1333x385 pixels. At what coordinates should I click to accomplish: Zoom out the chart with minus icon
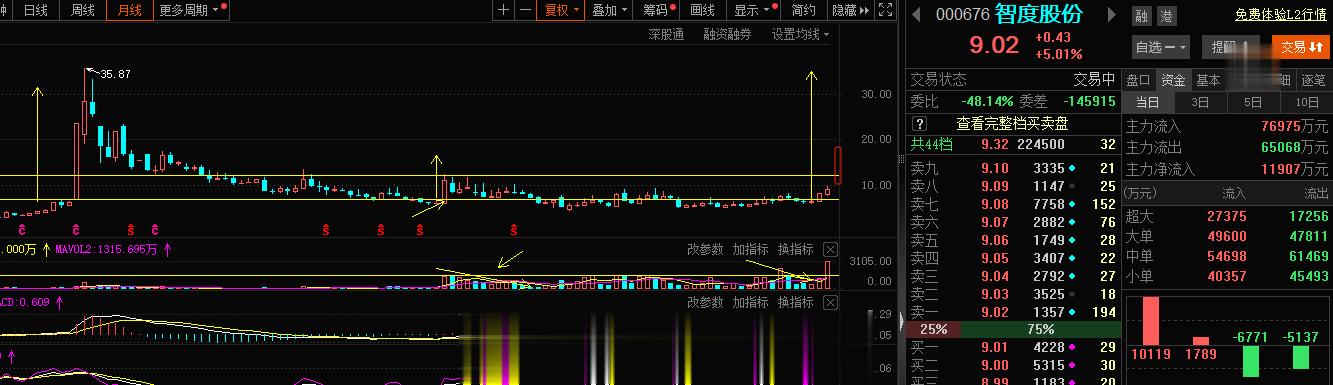point(525,10)
